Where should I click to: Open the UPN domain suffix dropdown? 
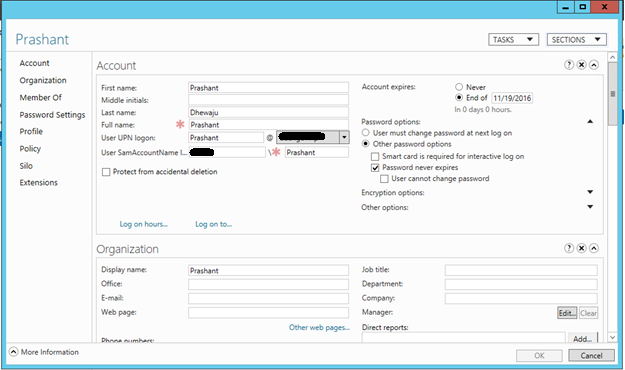(x=344, y=138)
